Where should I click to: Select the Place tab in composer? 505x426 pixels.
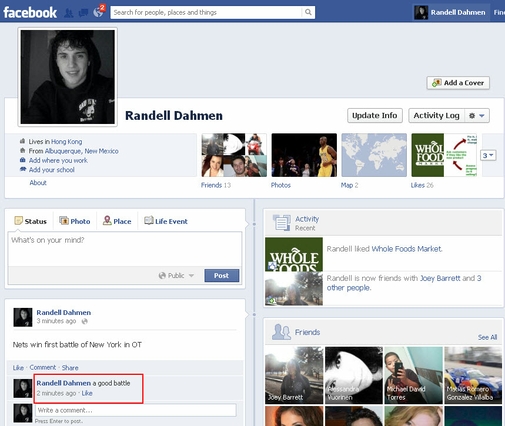click(117, 221)
